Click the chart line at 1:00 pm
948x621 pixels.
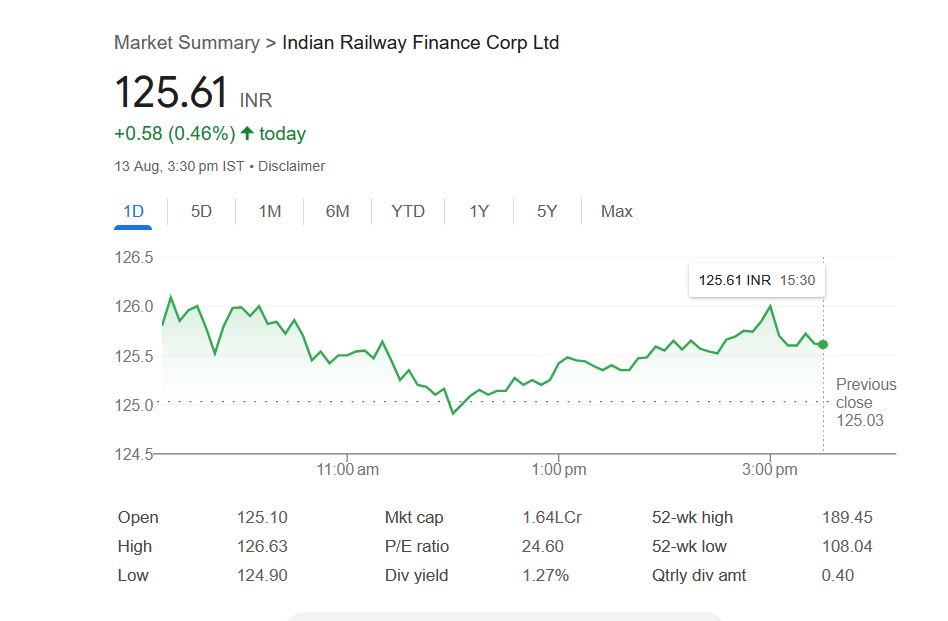558,363
